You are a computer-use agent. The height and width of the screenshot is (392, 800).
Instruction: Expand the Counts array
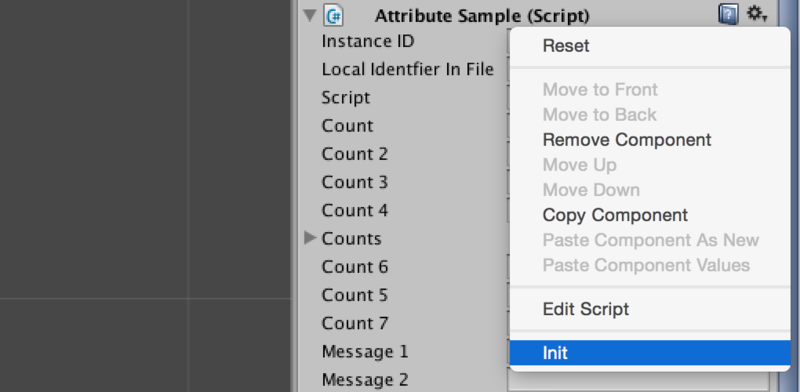point(309,237)
